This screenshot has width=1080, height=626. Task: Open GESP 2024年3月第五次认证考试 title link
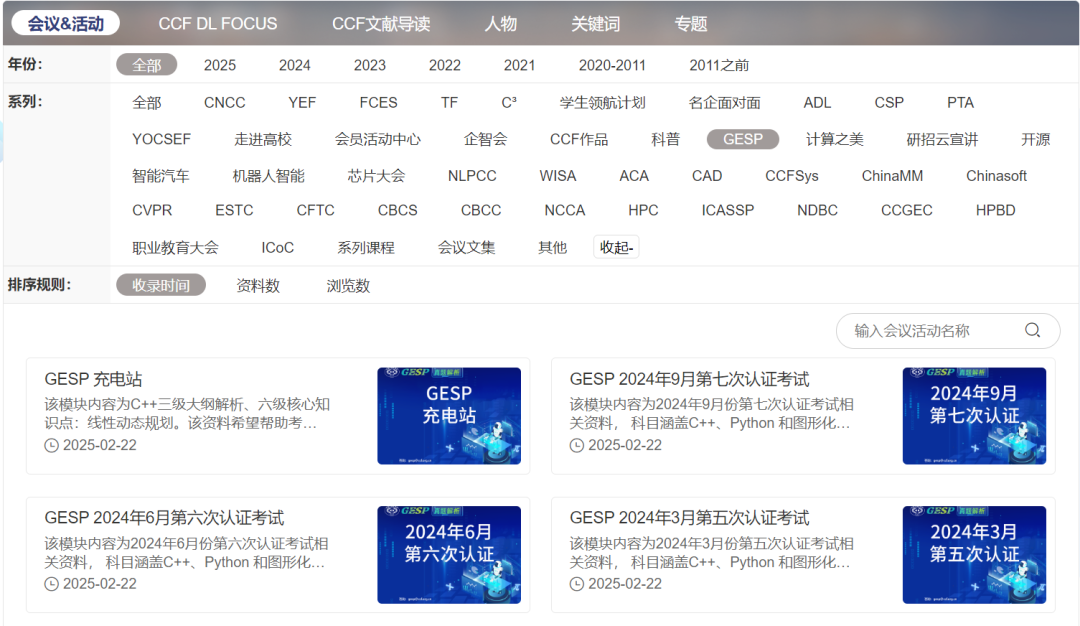(689, 518)
